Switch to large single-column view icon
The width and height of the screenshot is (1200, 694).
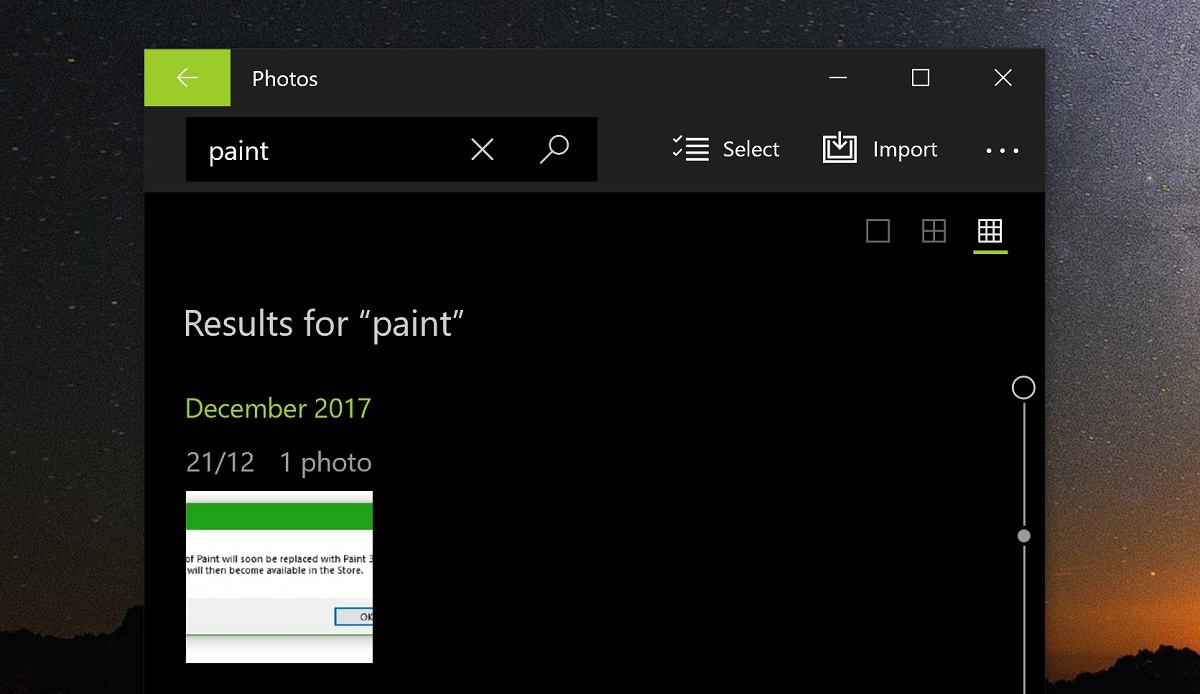click(877, 231)
